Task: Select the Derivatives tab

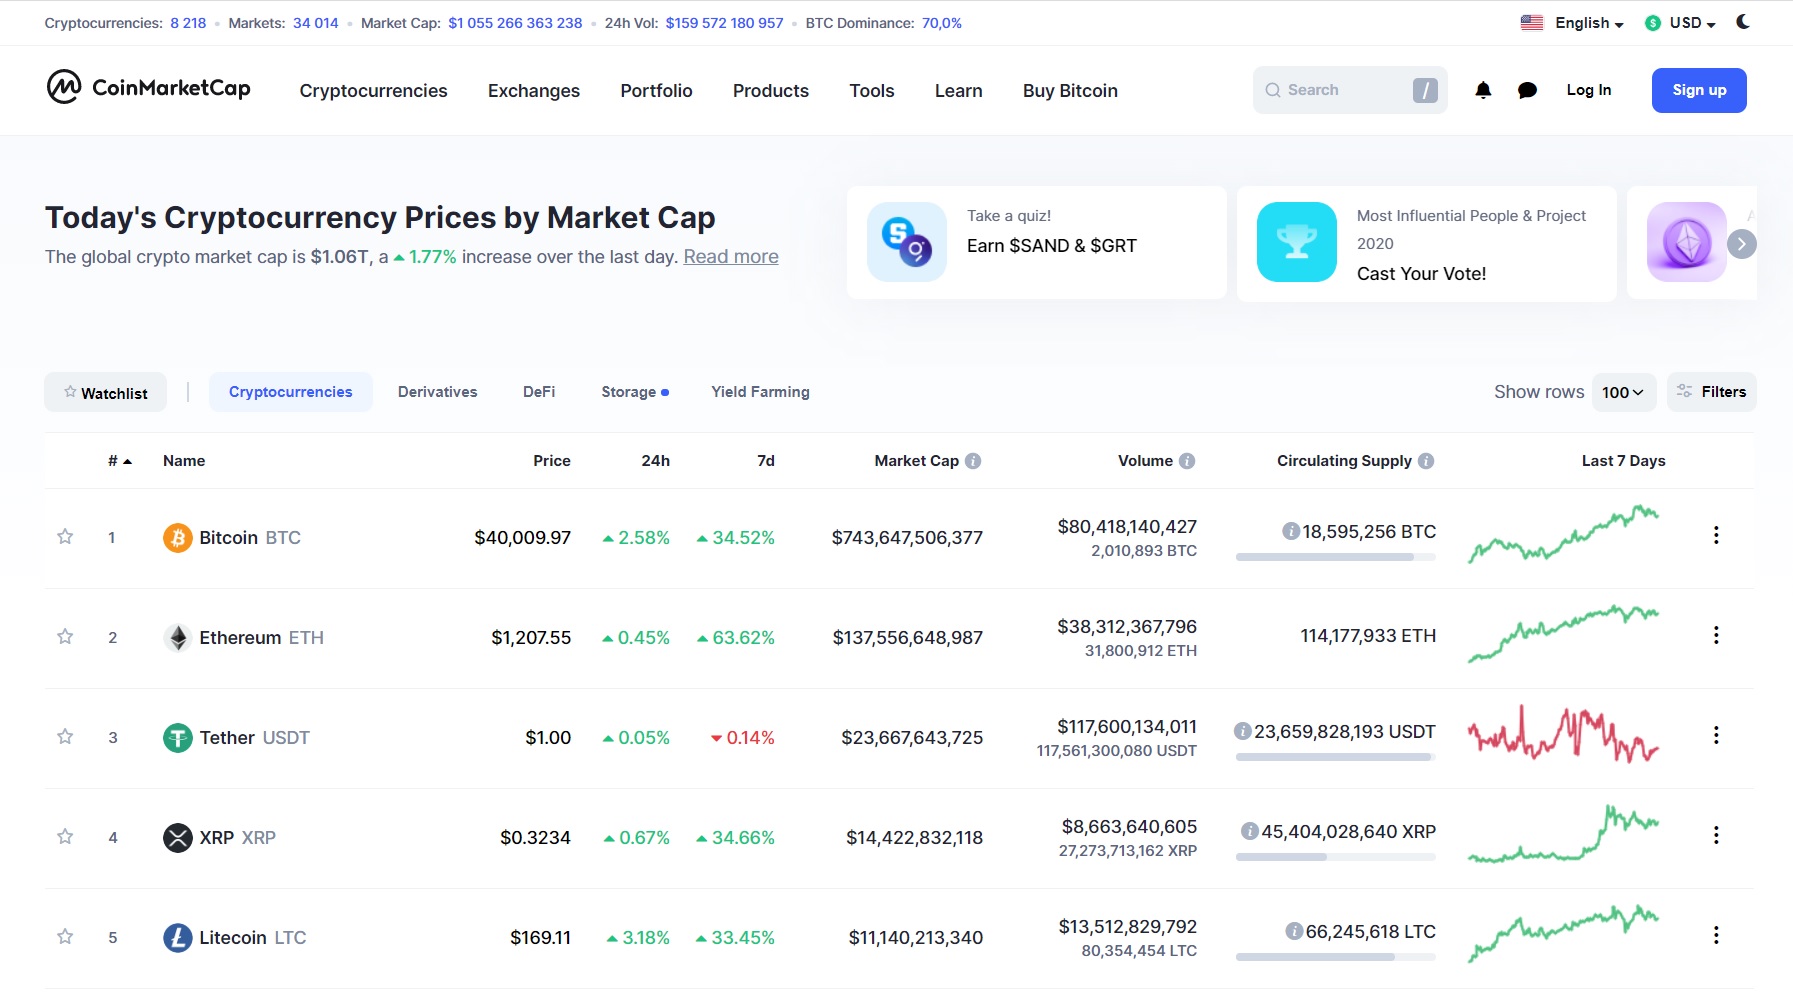Action: click(x=437, y=392)
